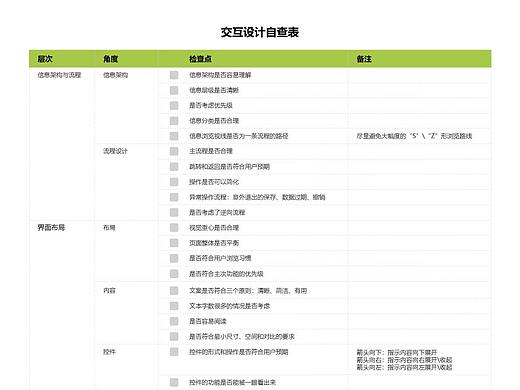
Task: Tick the 文案是否符合三个原则 checkbox
Action: 174,291
